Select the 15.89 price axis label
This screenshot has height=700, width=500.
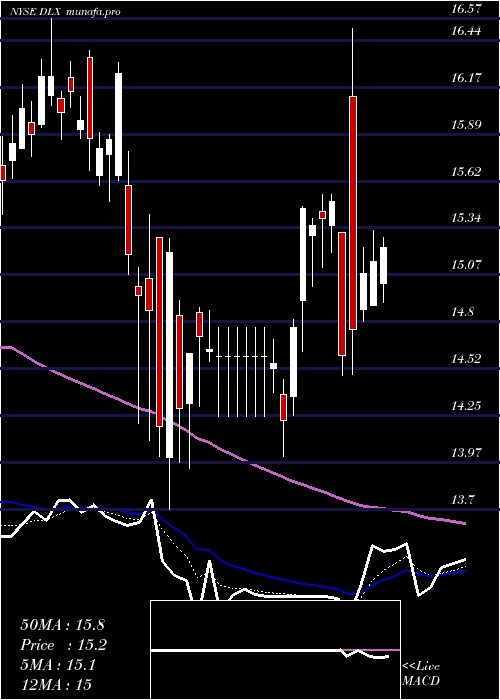point(466,124)
